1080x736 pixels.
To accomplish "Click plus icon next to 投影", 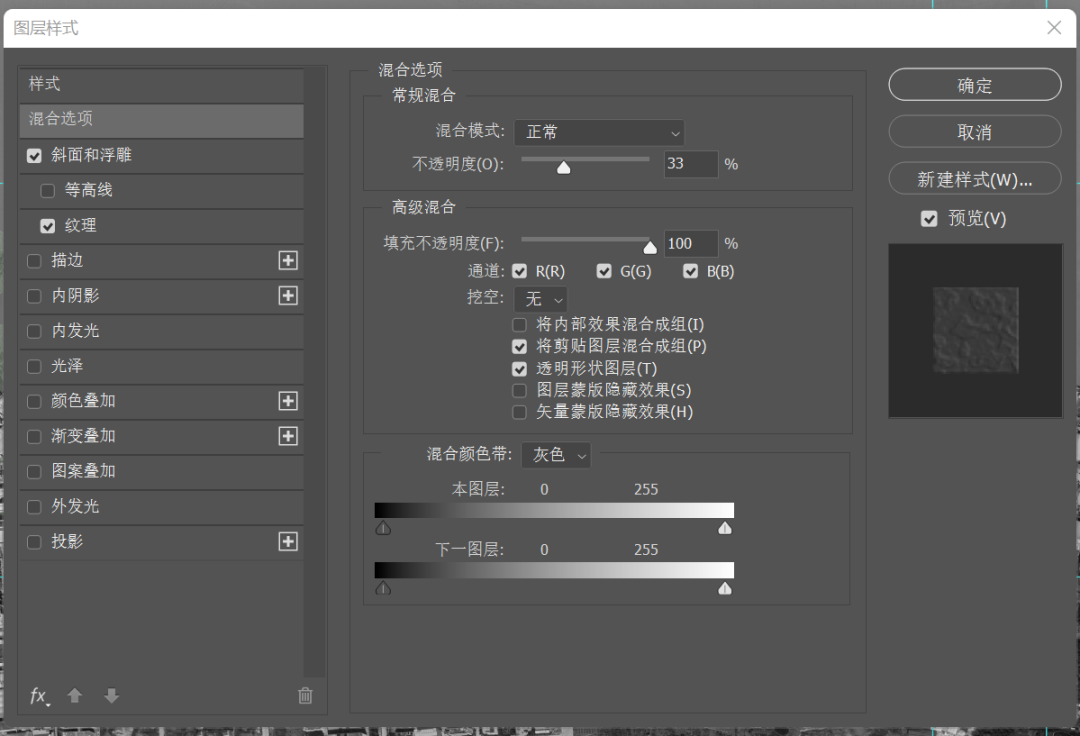I will click(x=288, y=541).
